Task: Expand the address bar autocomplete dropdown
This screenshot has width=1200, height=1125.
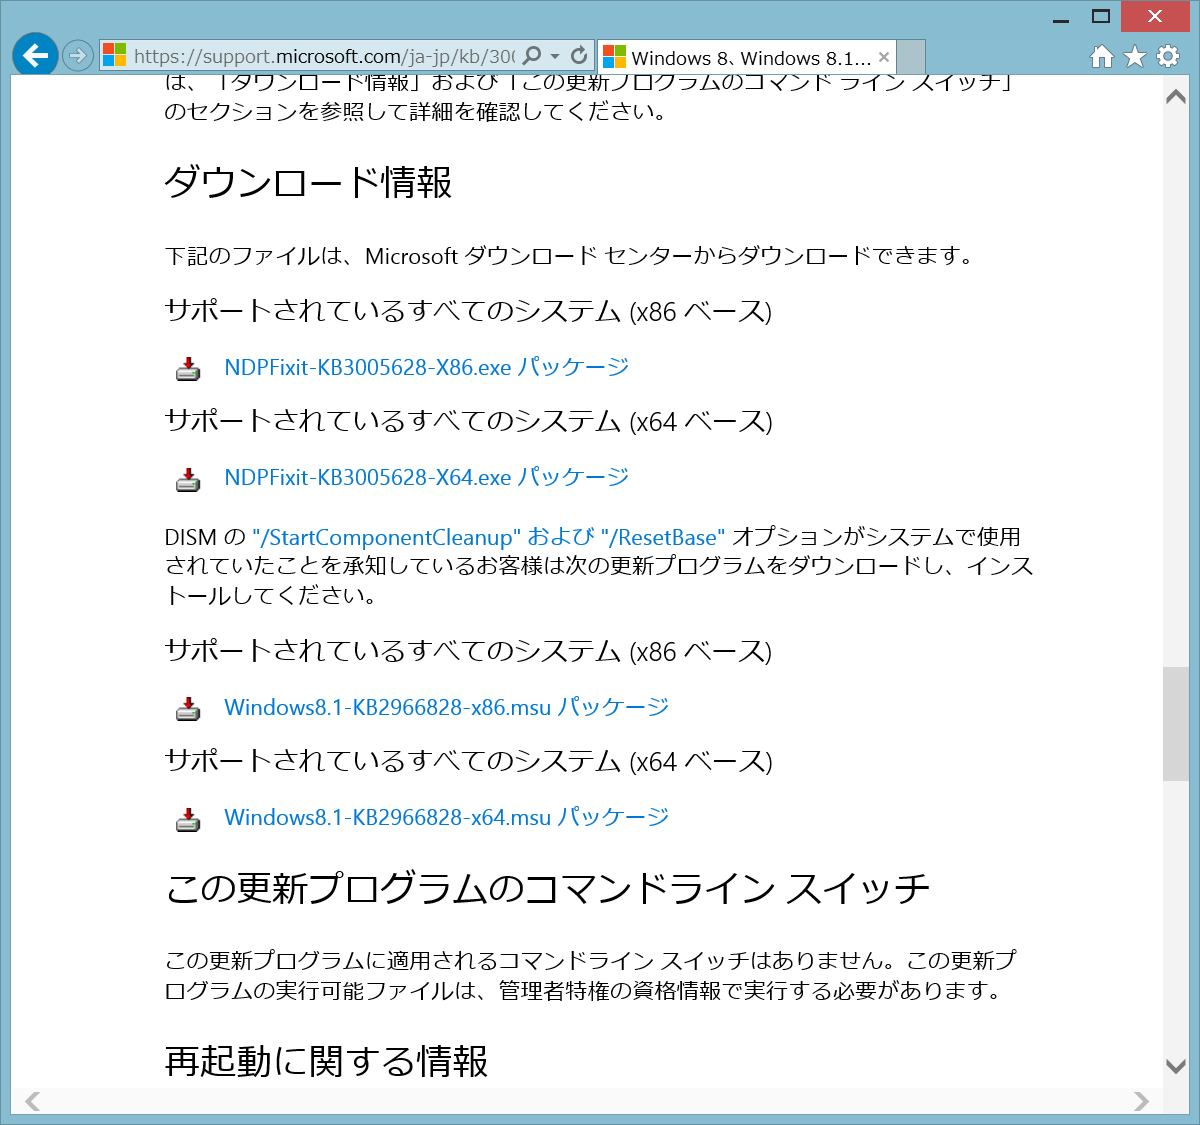Action: coord(555,57)
